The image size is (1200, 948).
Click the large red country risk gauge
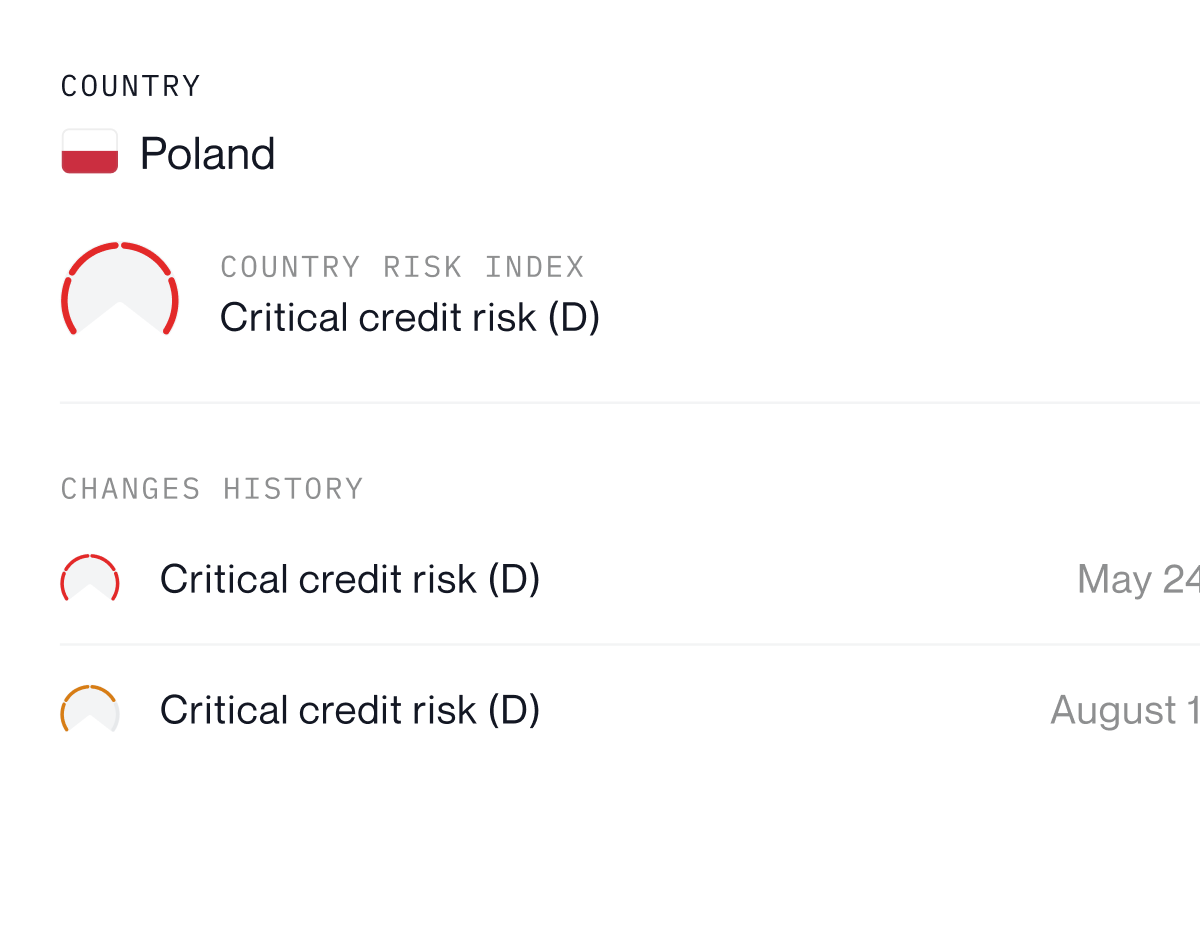pos(120,288)
